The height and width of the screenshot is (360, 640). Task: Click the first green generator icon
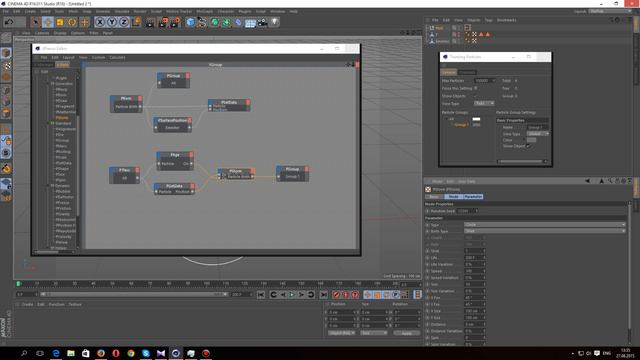(x=214, y=22)
